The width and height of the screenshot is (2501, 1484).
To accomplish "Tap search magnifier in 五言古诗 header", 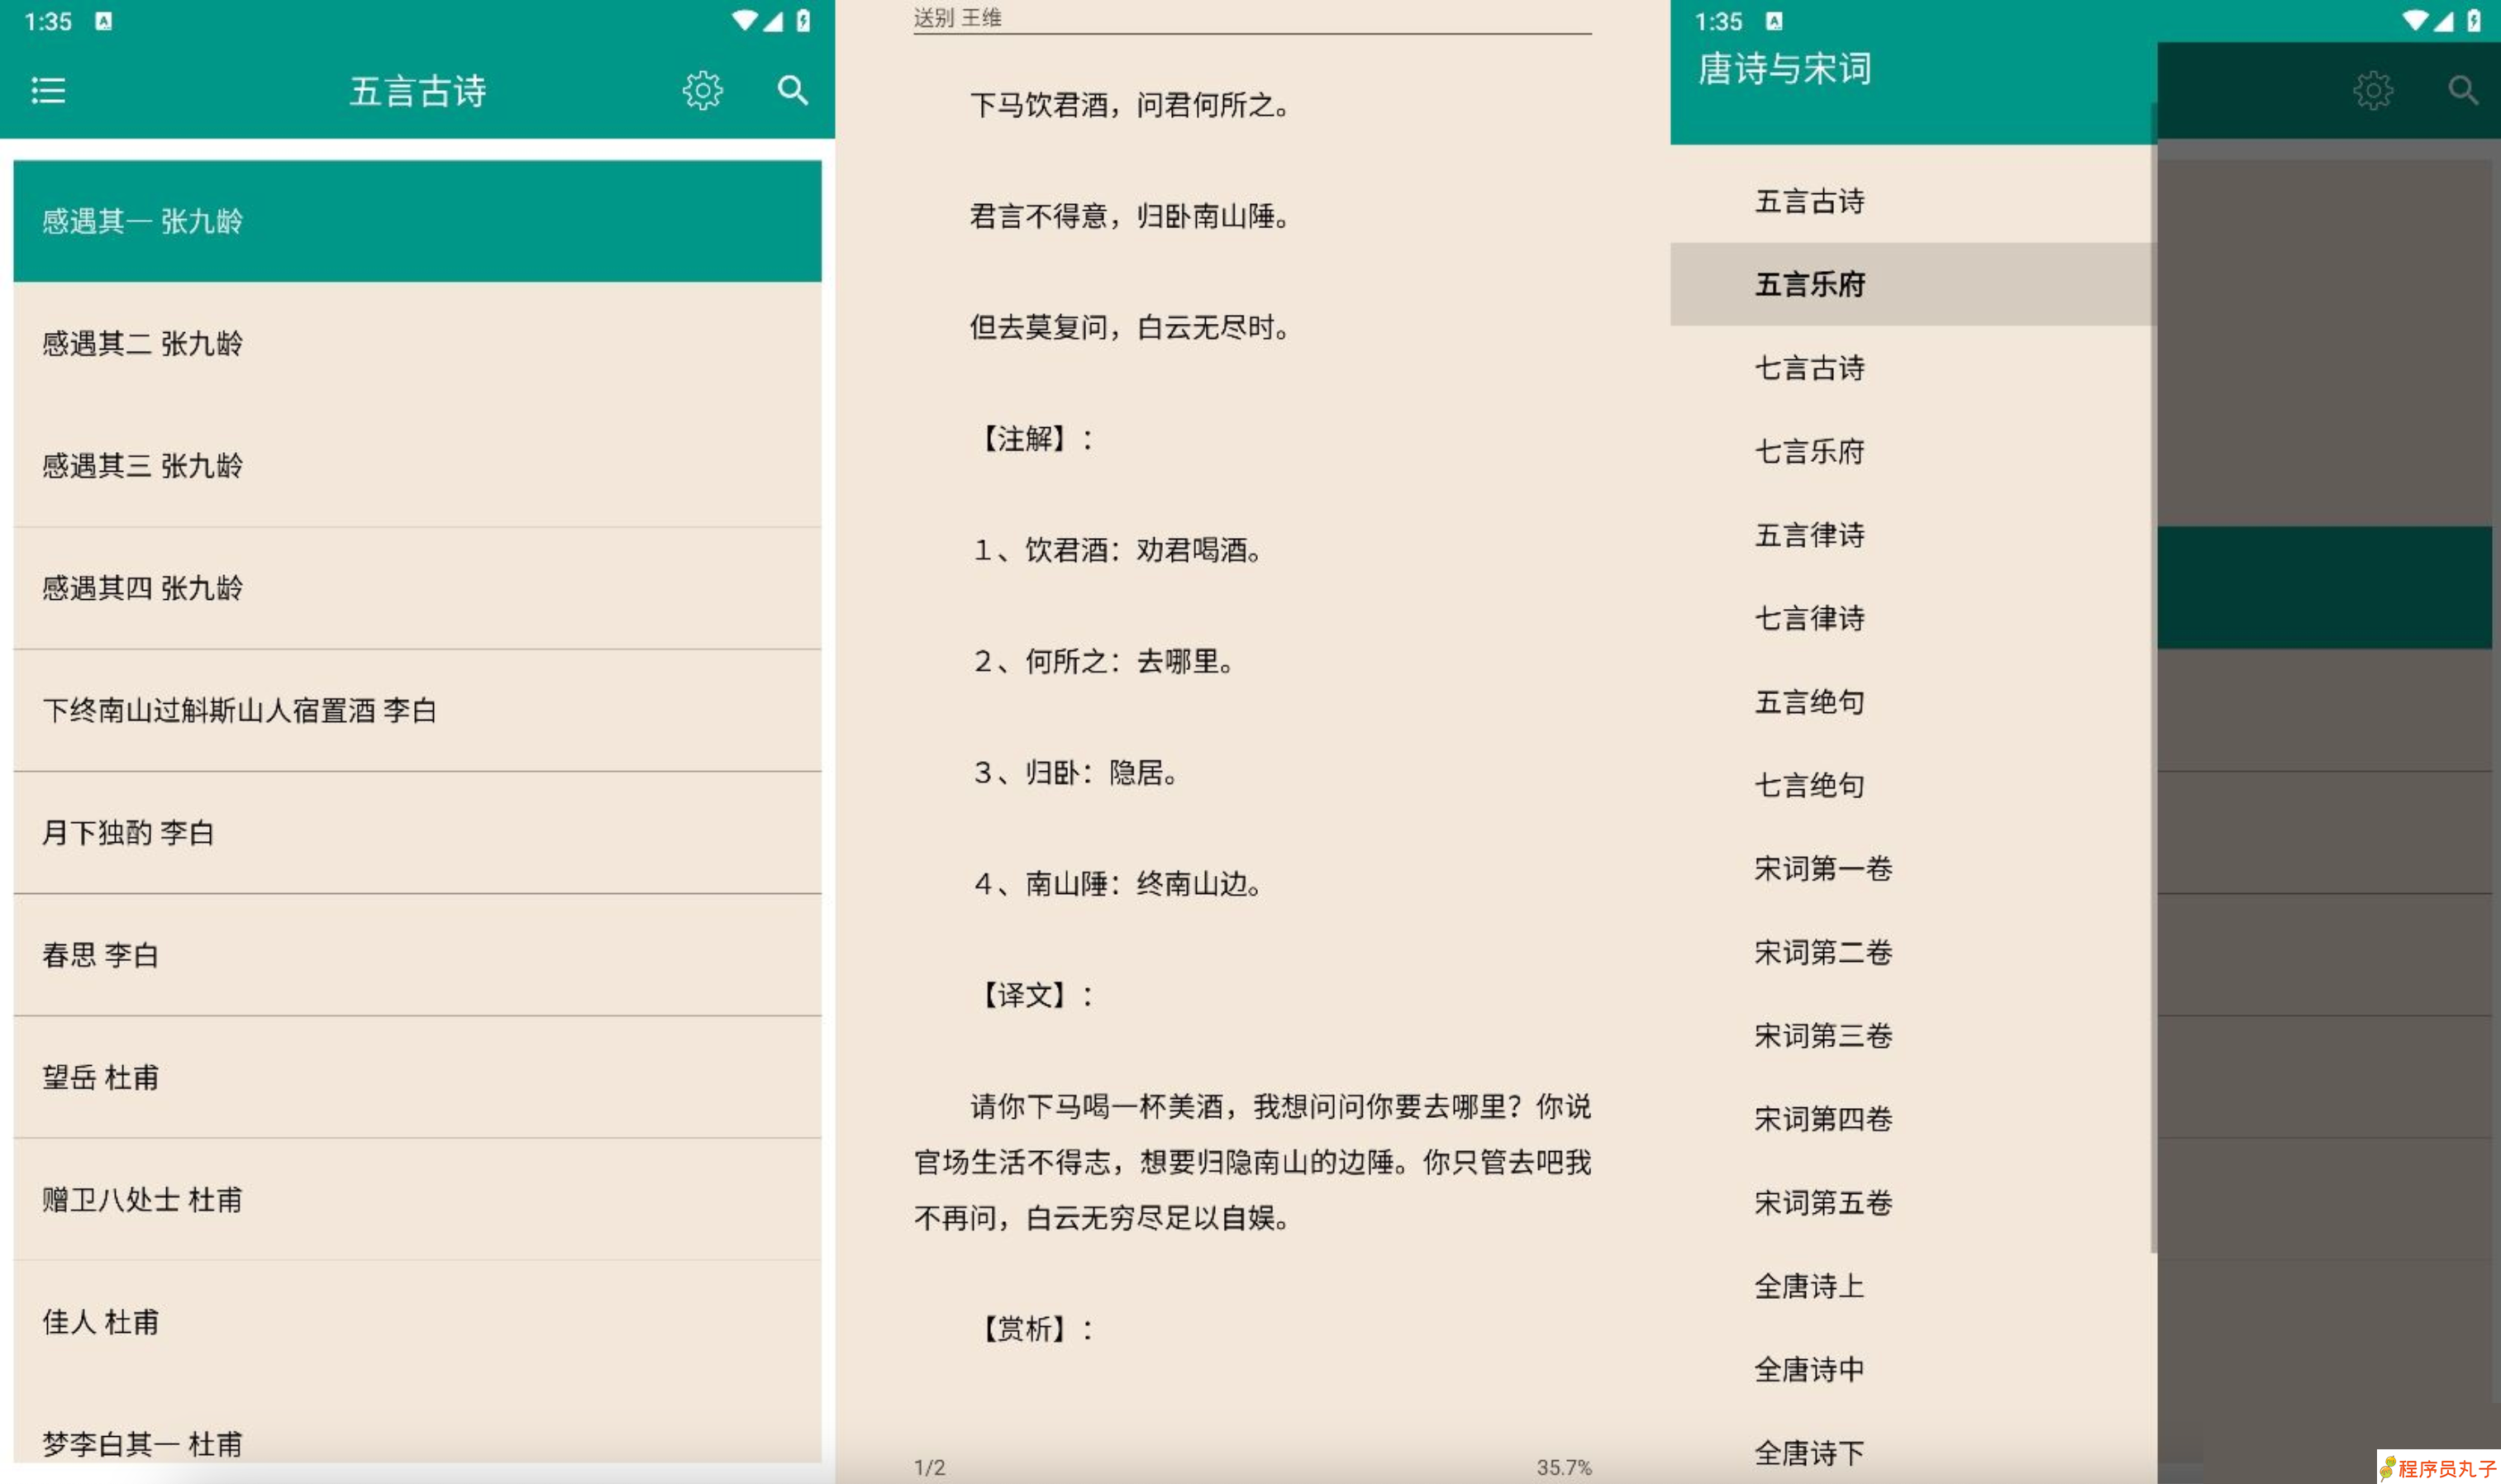I will 793,91.
